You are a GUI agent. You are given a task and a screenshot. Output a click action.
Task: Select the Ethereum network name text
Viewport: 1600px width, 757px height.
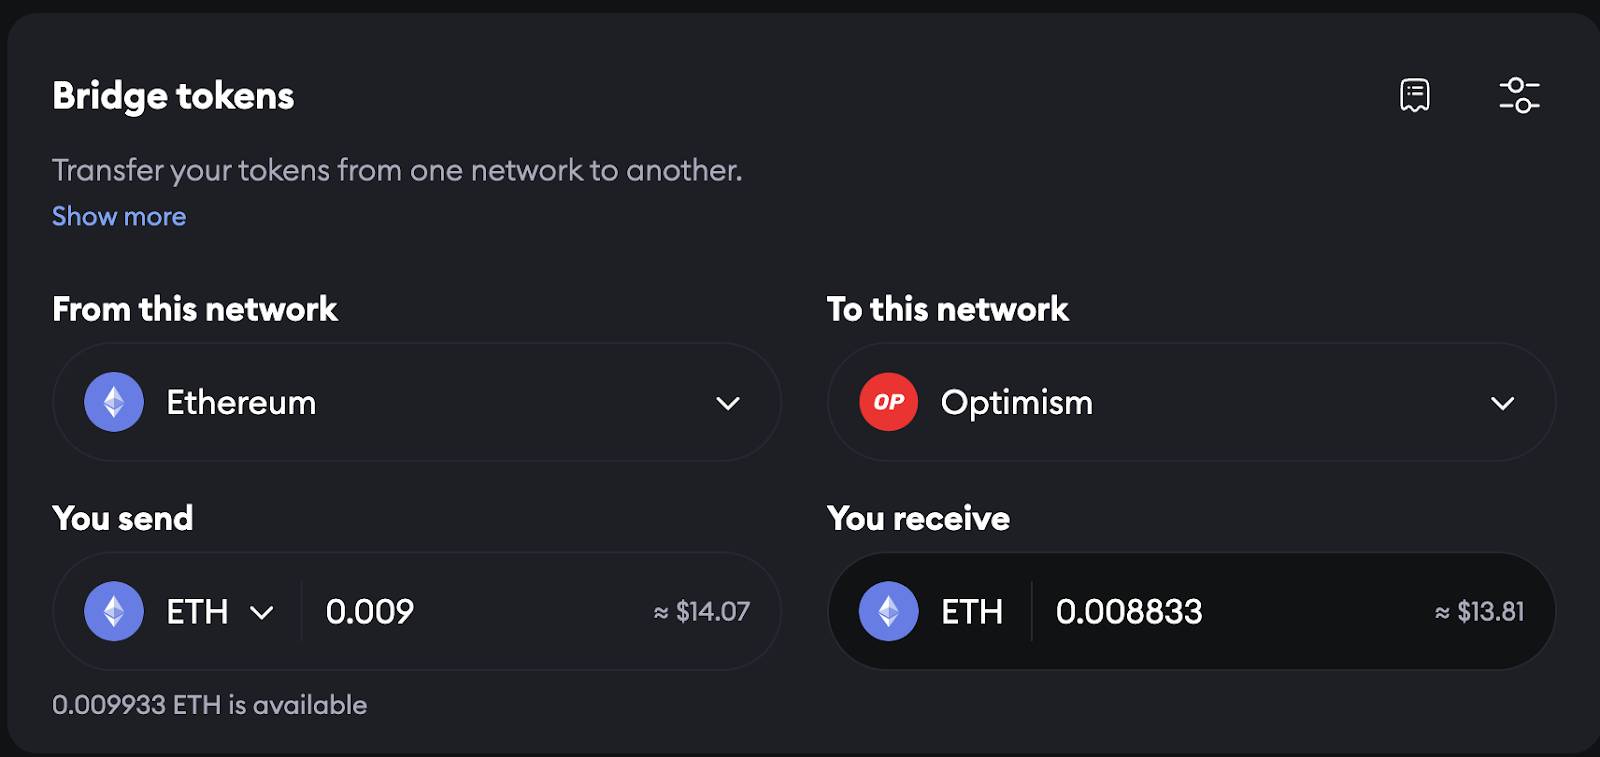point(241,402)
